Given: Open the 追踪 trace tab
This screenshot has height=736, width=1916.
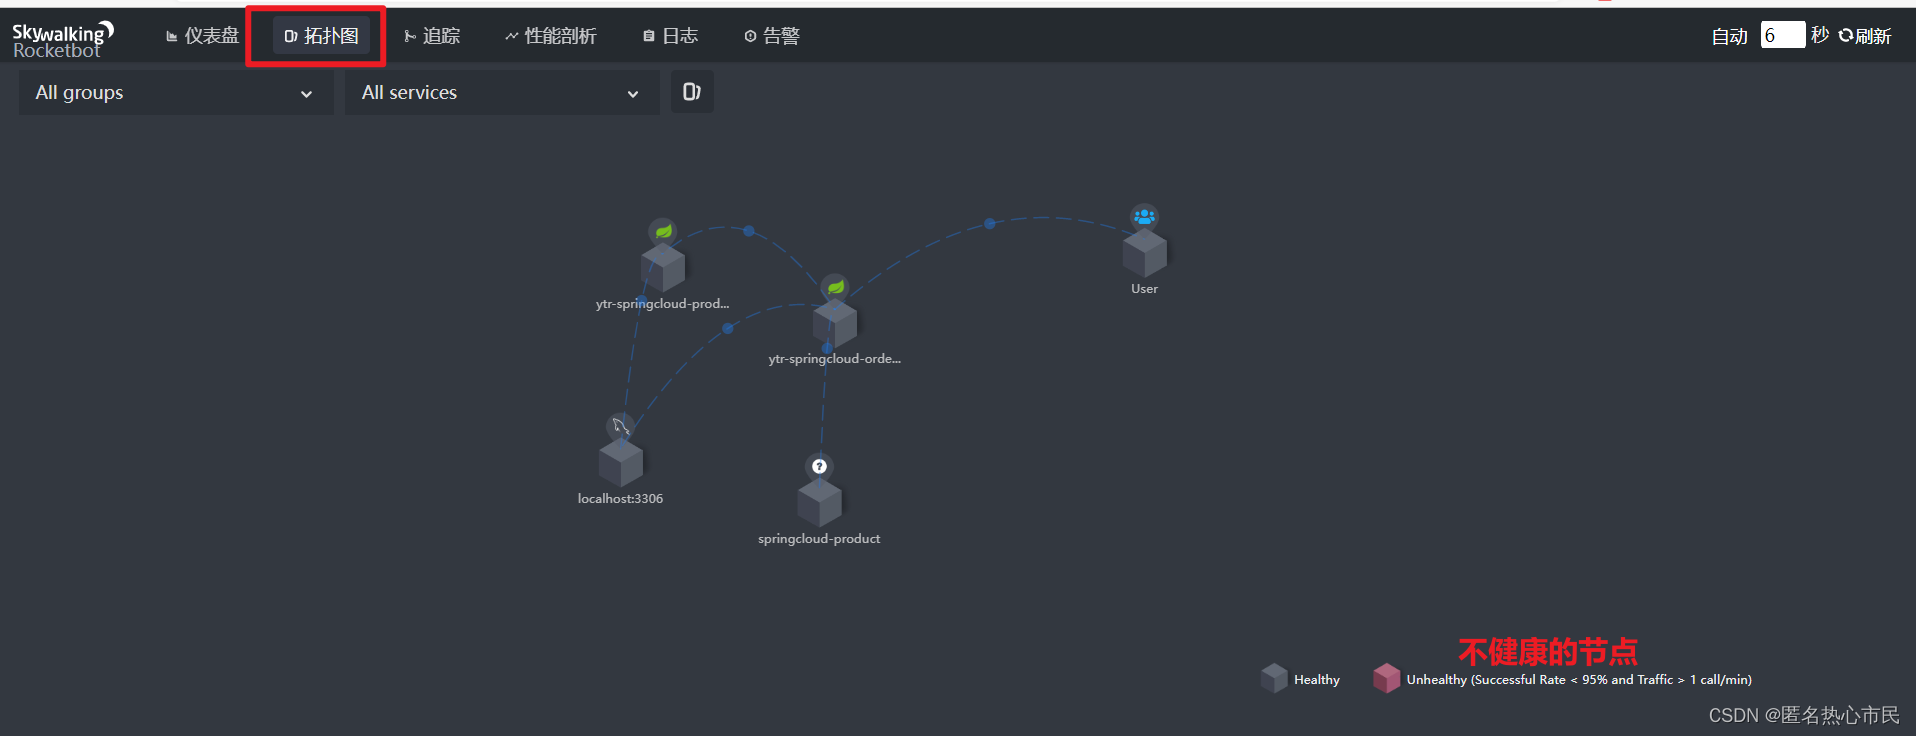Looking at the screenshot, I should click(x=432, y=36).
